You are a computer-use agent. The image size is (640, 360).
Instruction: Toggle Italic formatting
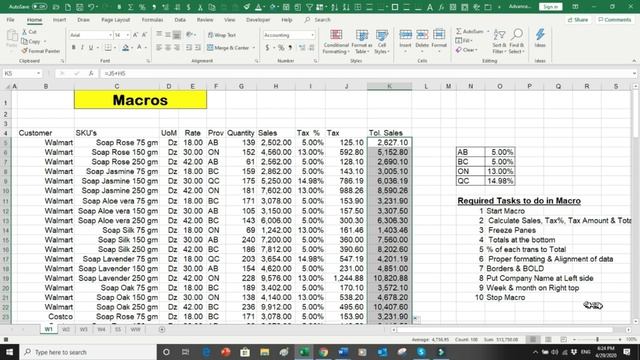(82, 48)
